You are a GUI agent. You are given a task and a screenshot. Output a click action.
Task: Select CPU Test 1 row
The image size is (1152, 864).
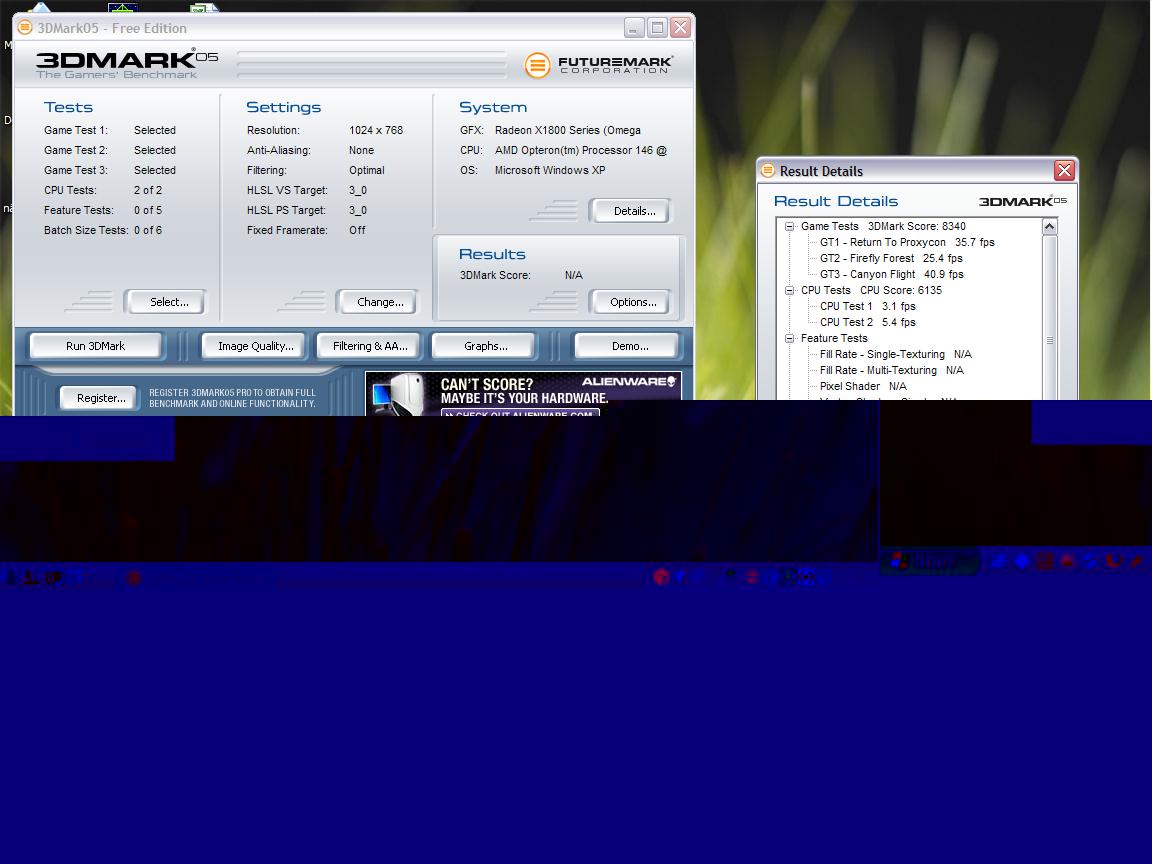tap(868, 306)
